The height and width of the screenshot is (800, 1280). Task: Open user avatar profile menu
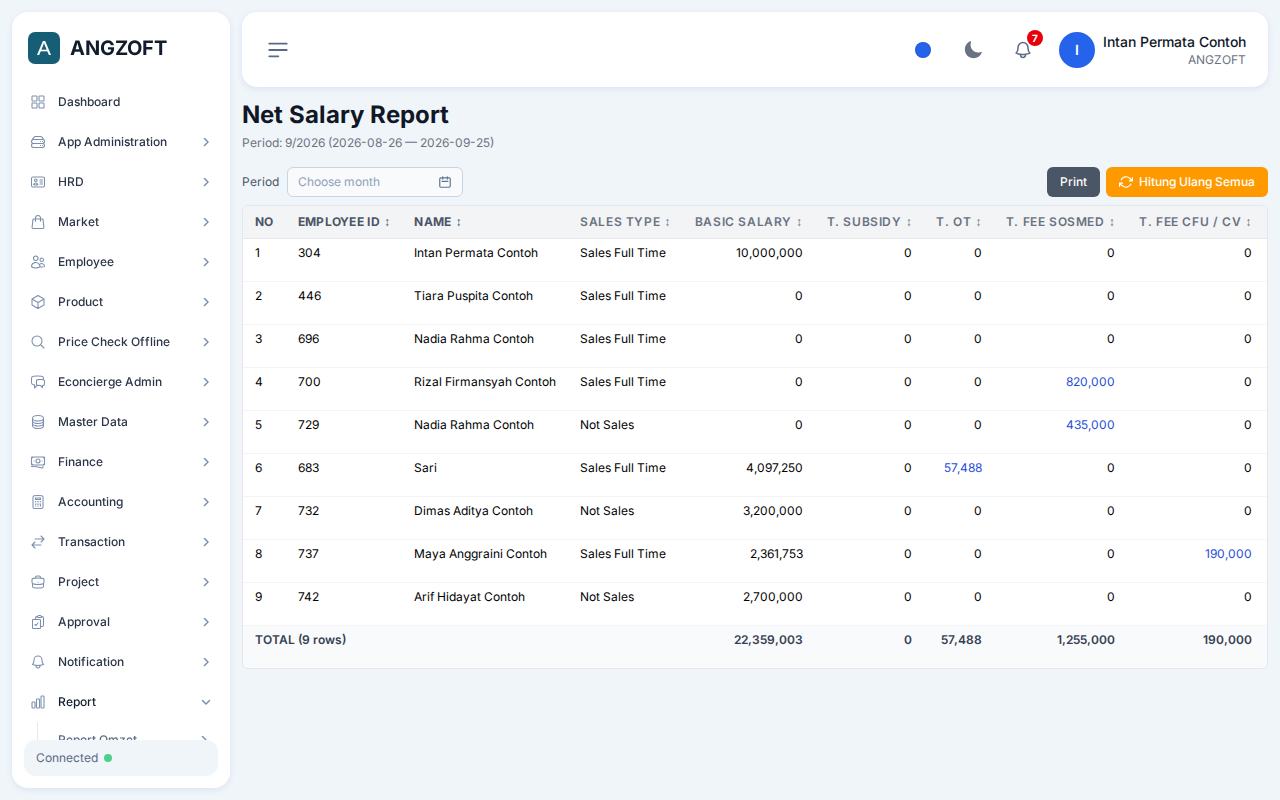(1077, 50)
